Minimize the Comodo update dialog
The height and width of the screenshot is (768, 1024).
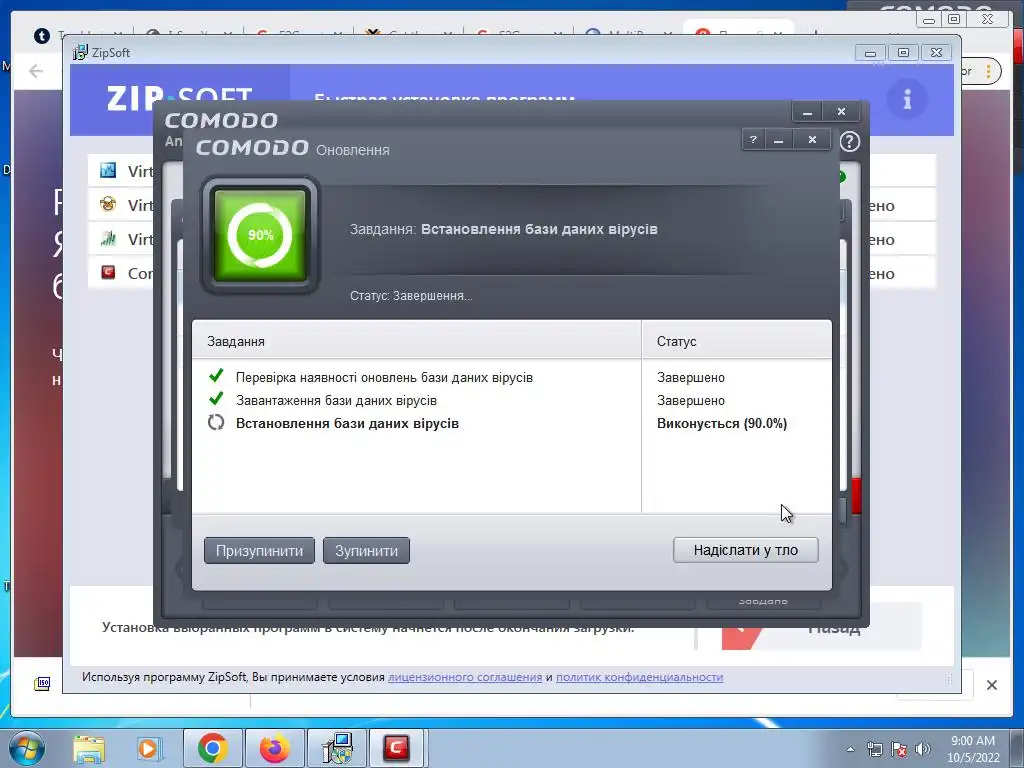coord(778,140)
